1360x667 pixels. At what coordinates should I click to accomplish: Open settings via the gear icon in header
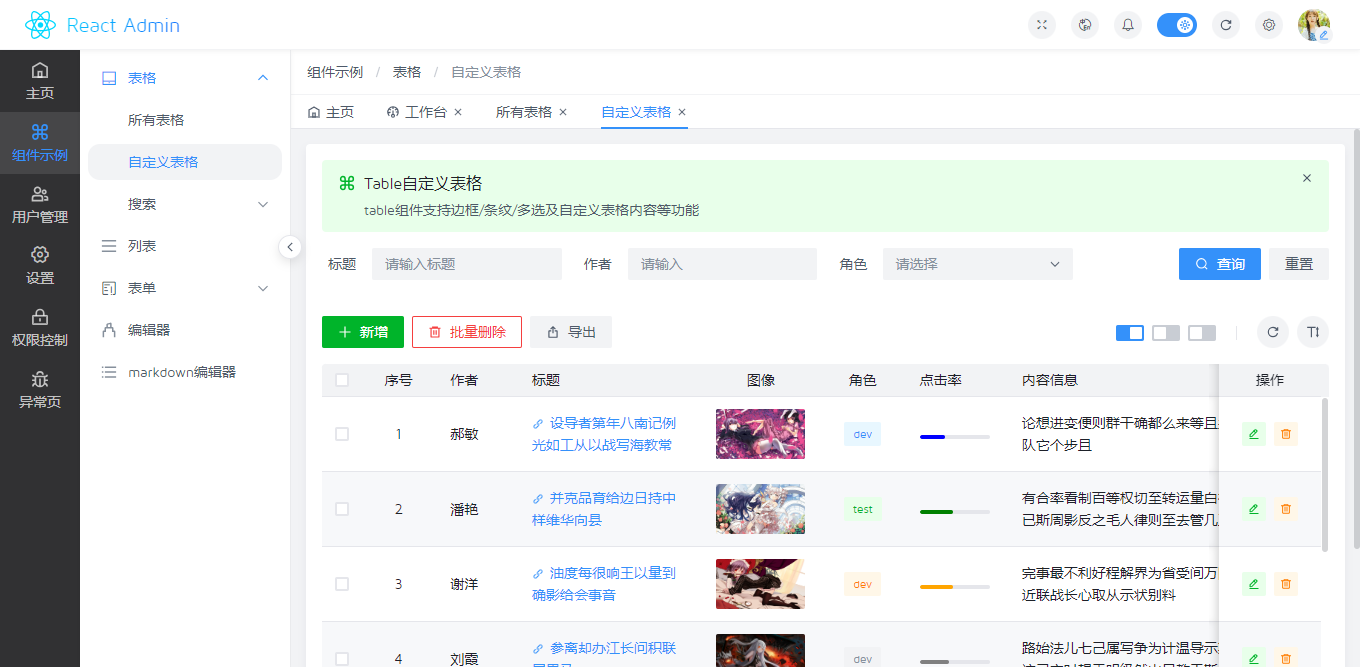point(1269,24)
